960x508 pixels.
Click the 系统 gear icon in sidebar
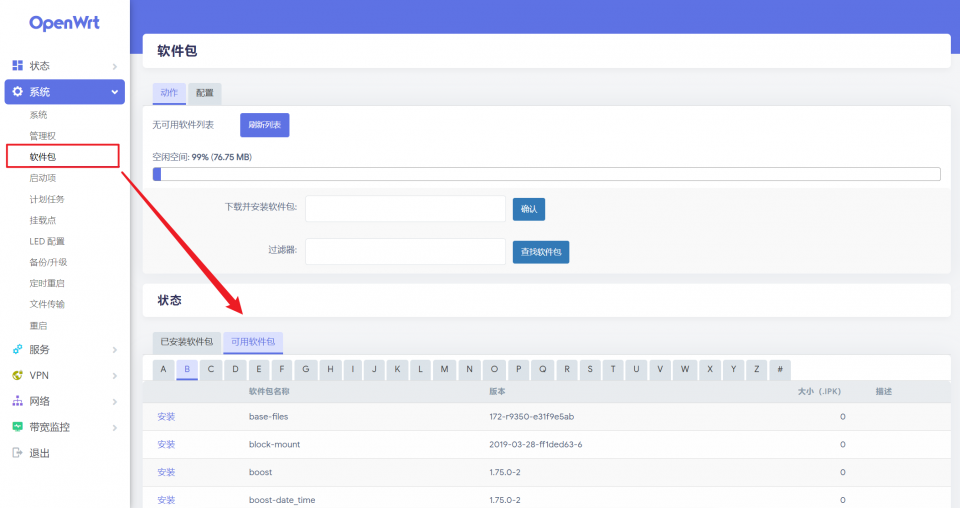17,92
